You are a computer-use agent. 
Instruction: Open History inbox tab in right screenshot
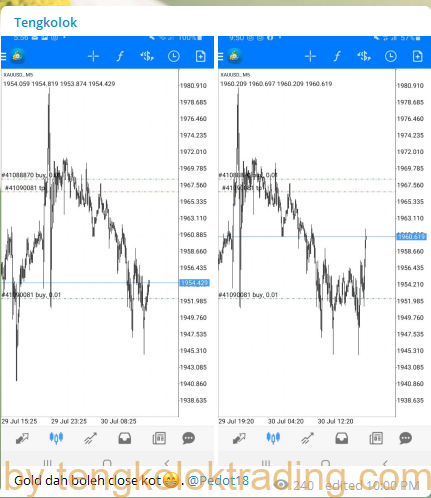point(341,438)
